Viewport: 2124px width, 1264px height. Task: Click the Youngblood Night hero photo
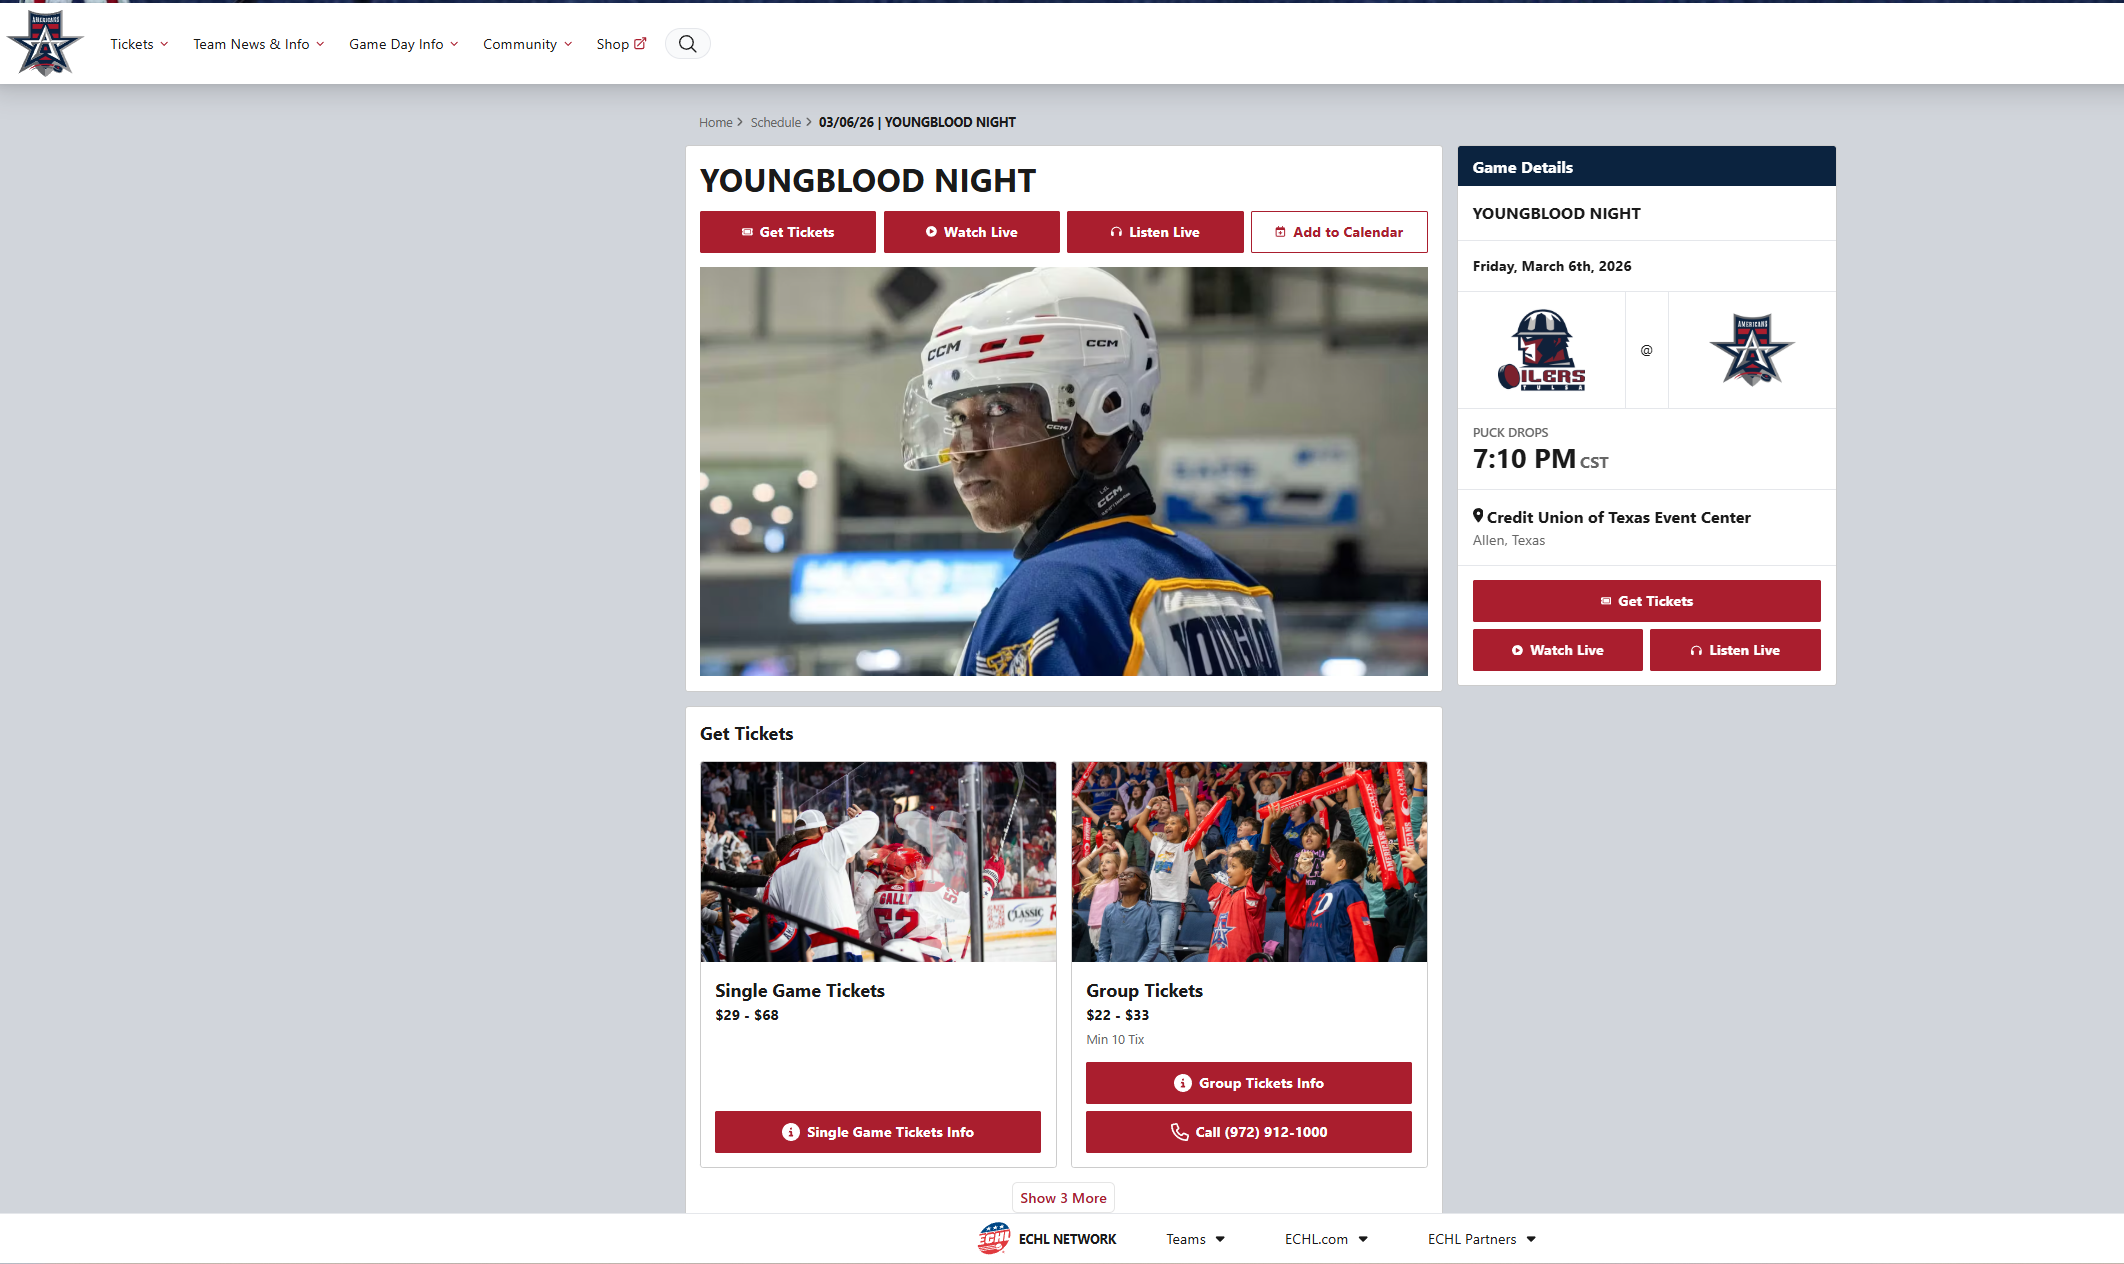pyautogui.click(x=1064, y=471)
